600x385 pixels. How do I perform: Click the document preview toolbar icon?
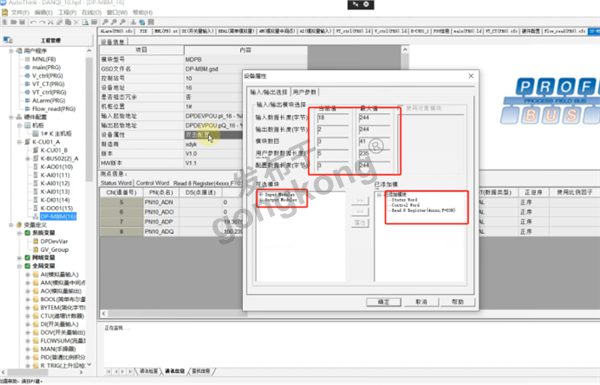(85, 22)
